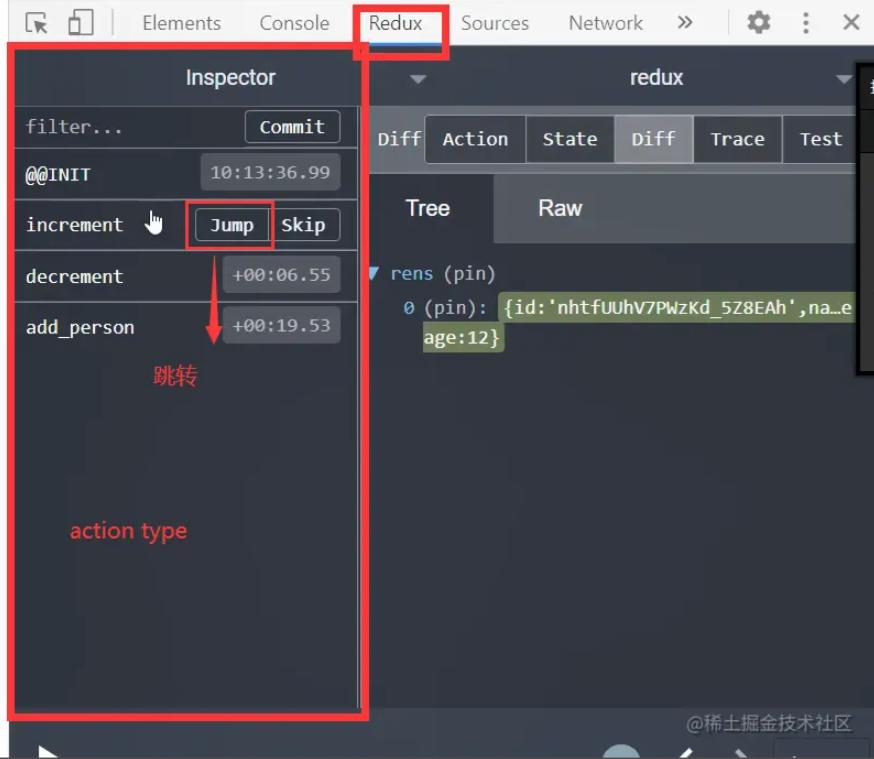
Task: Open the three-dot DevTools menu
Action: tap(806, 22)
